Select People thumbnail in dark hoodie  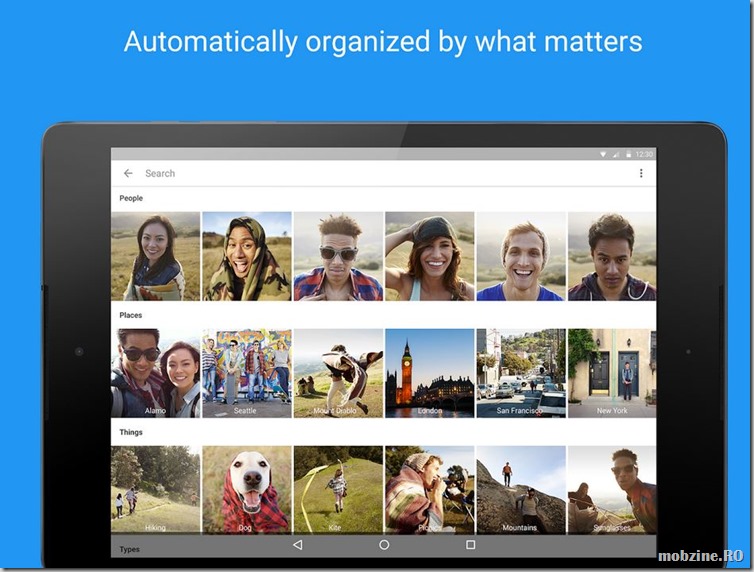coord(612,256)
